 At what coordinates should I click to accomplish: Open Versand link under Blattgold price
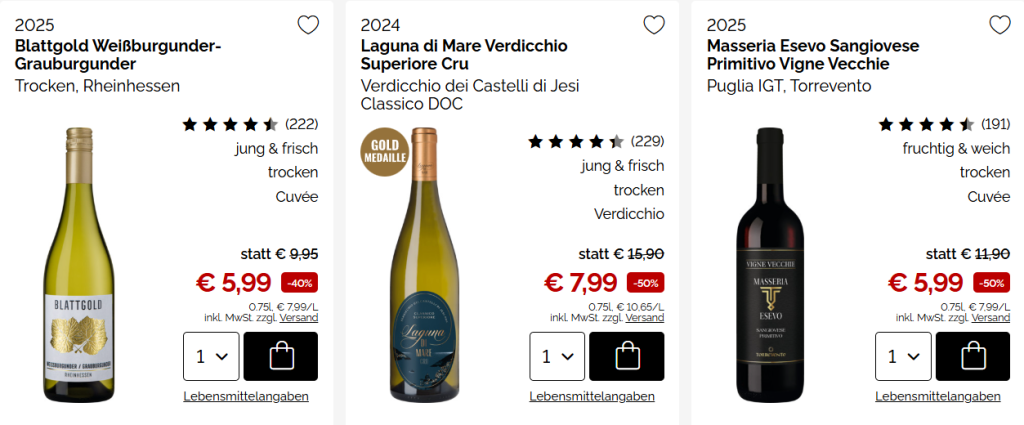pos(299,317)
